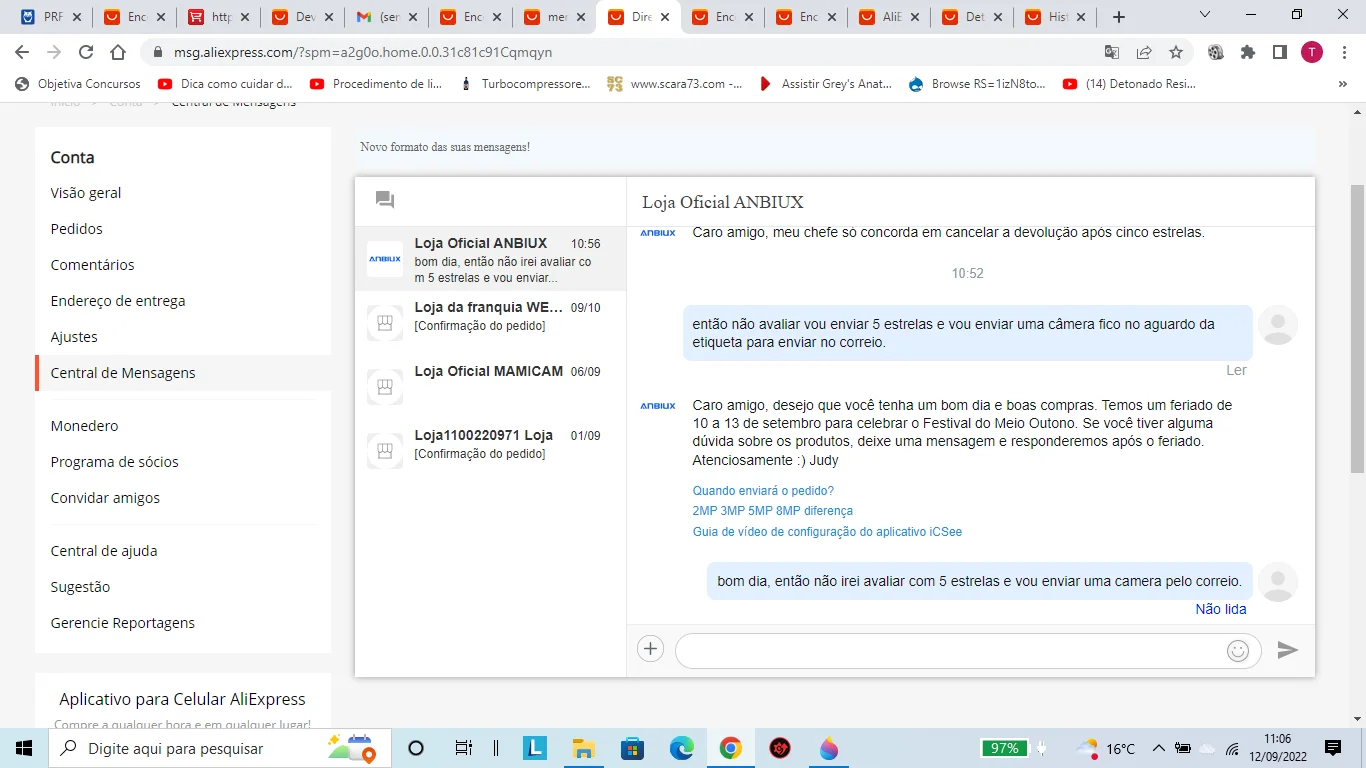1366x768 pixels.
Task: Open Comentários in the account sidebar
Action: 92,265
